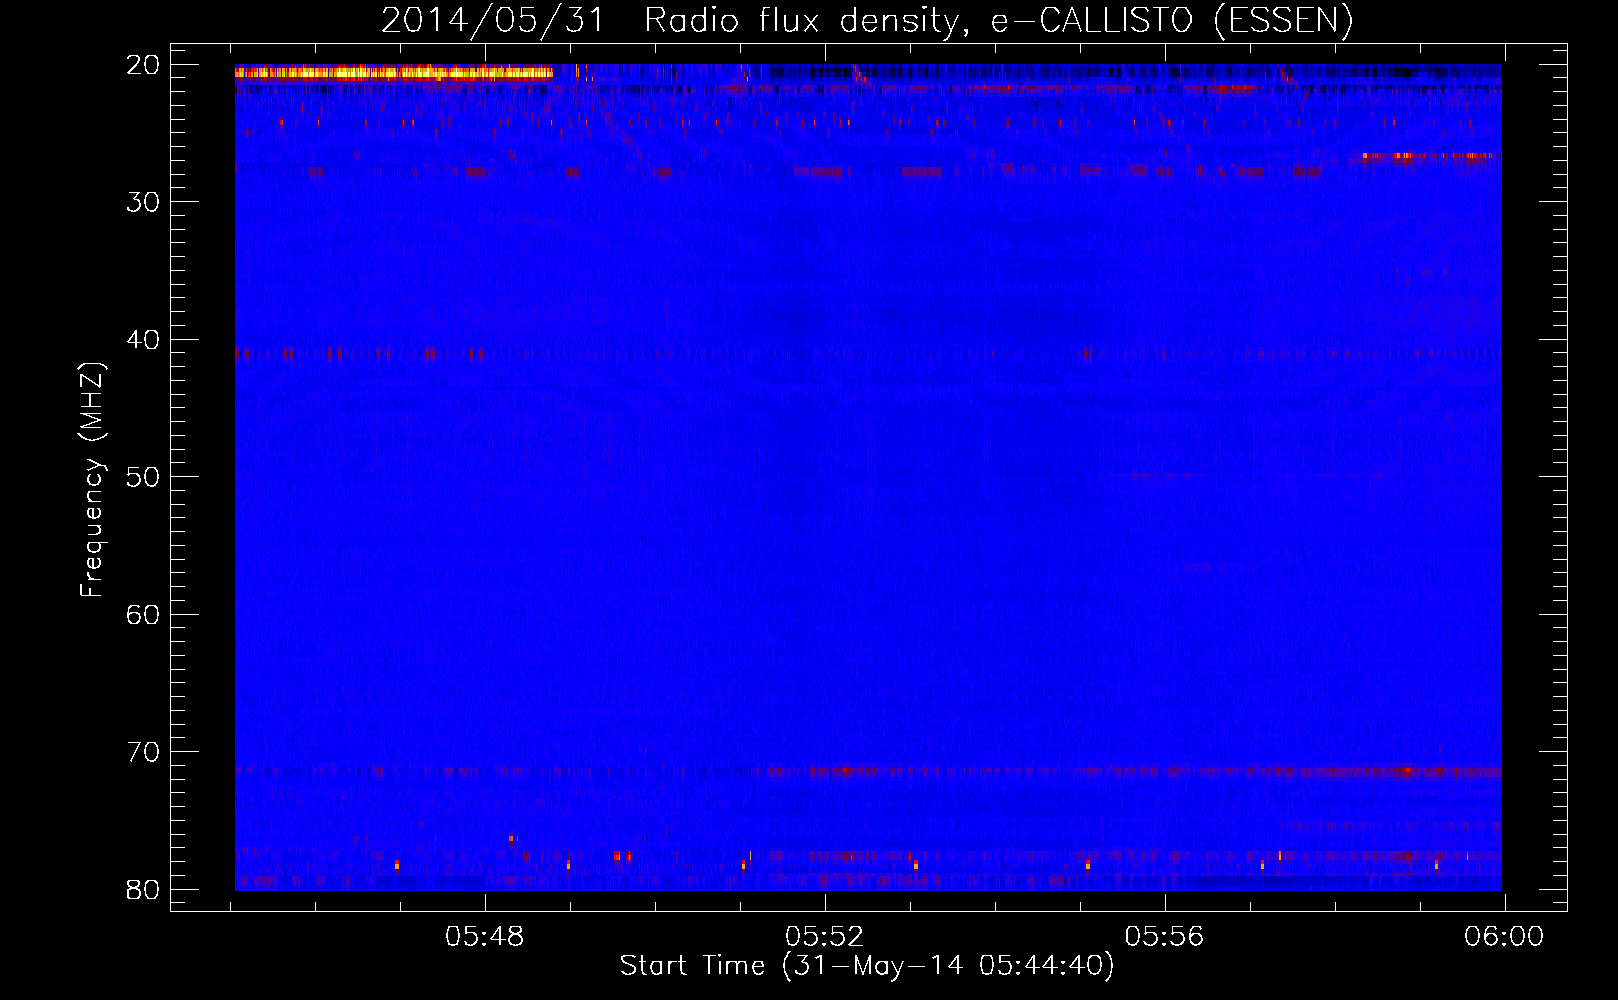
Task: Click the '30' frequency tick label
Action: click(x=143, y=202)
